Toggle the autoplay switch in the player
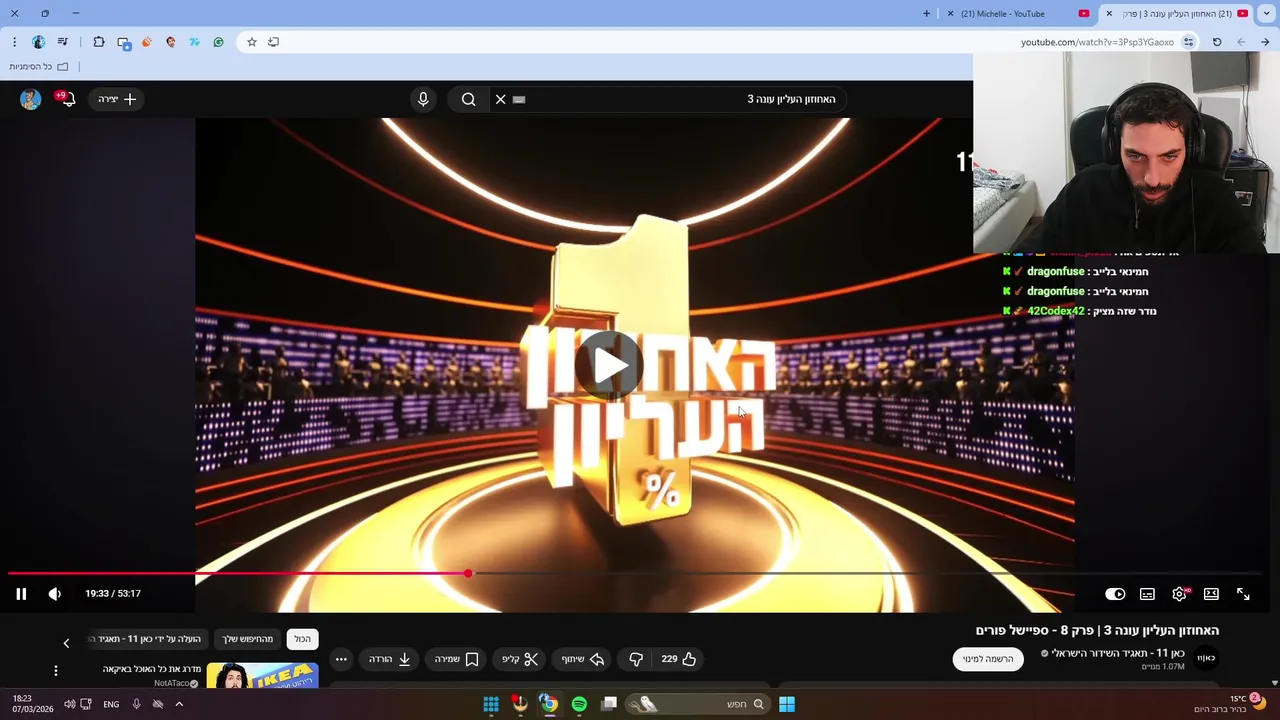The height and width of the screenshot is (720, 1280). [1115, 594]
